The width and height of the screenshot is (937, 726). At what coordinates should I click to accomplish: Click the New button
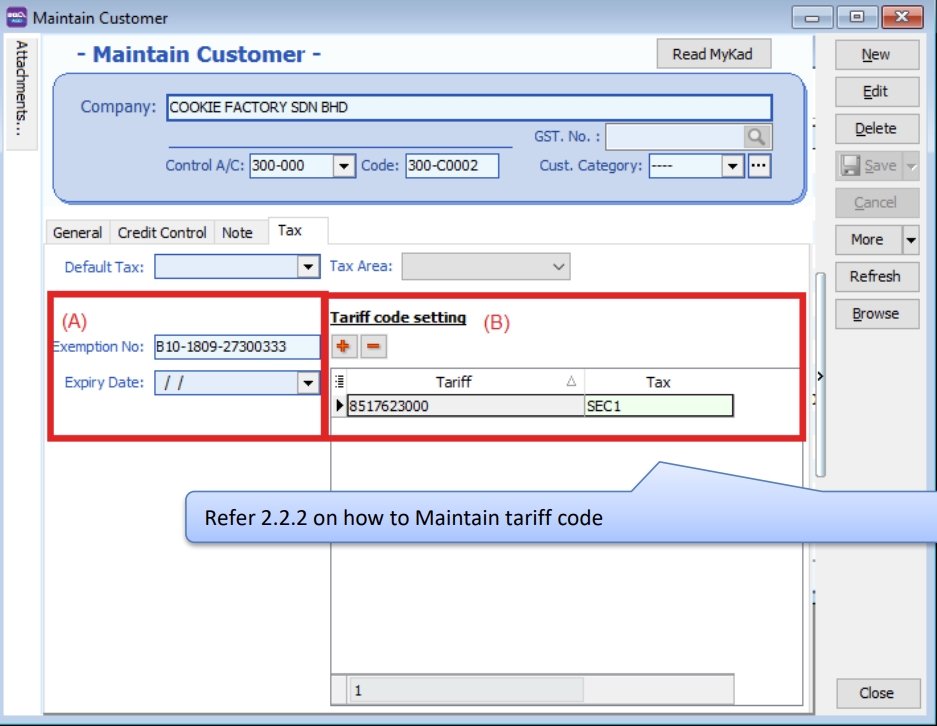coord(876,55)
